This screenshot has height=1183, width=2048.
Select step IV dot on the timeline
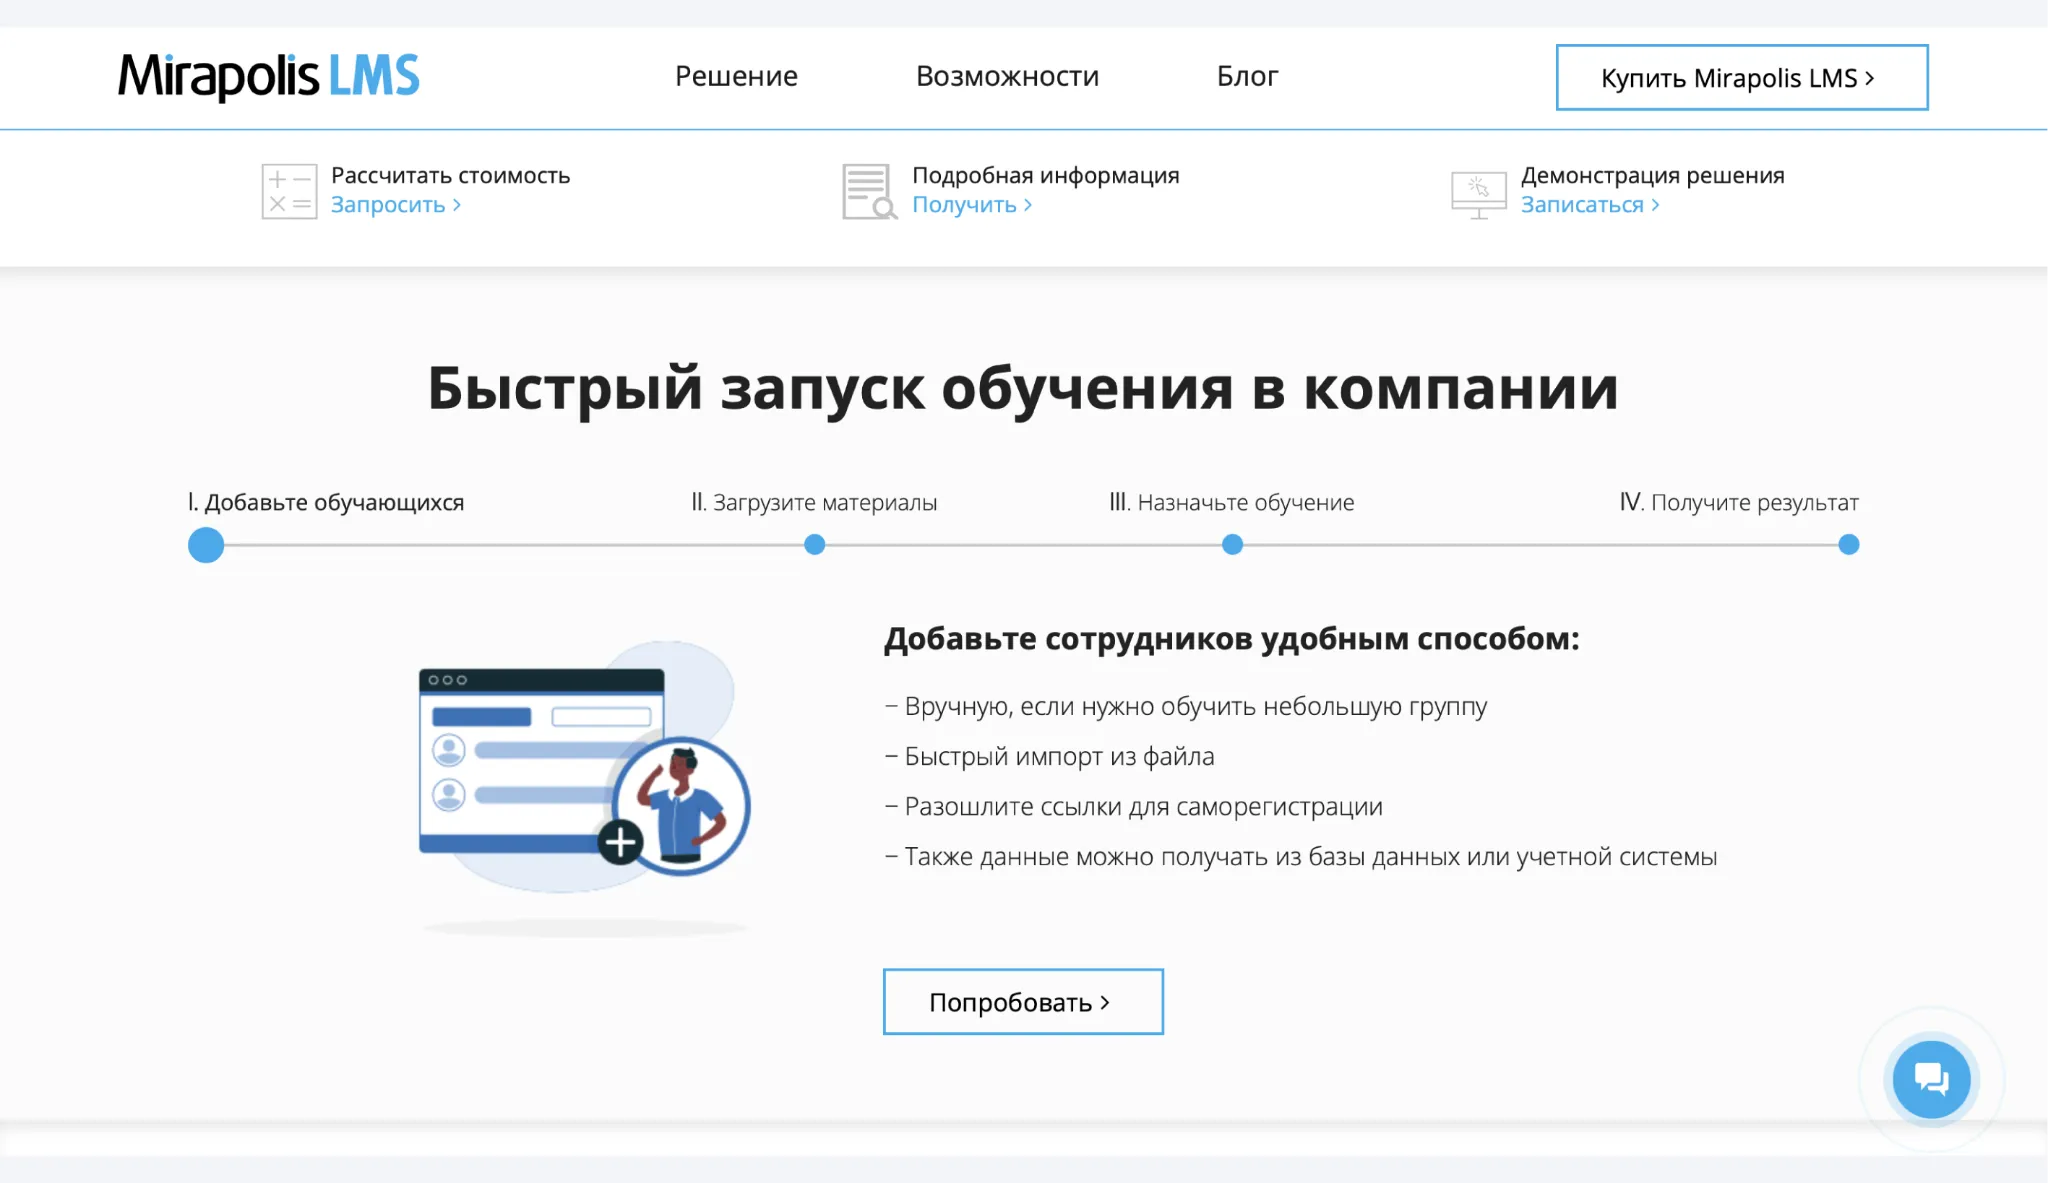1848,545
